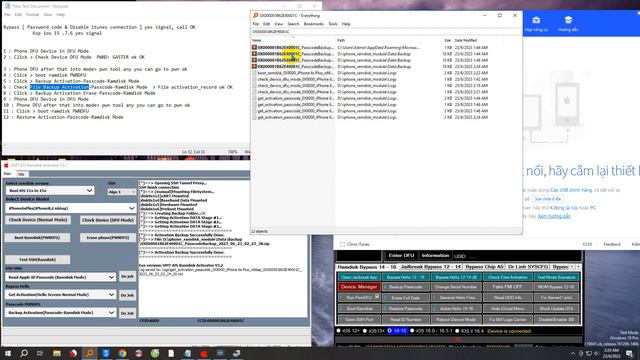
Task: Open Backup Activation (Passcode-Ramdisk Mode) dropdown
Action: [x=111, y=312]
